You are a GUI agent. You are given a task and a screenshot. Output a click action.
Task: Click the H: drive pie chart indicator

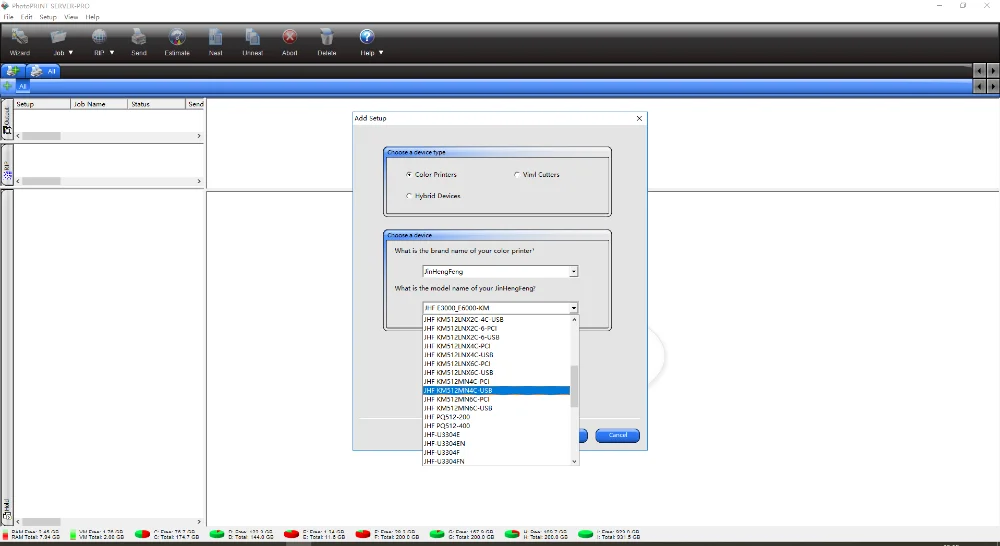pos(511,534)
